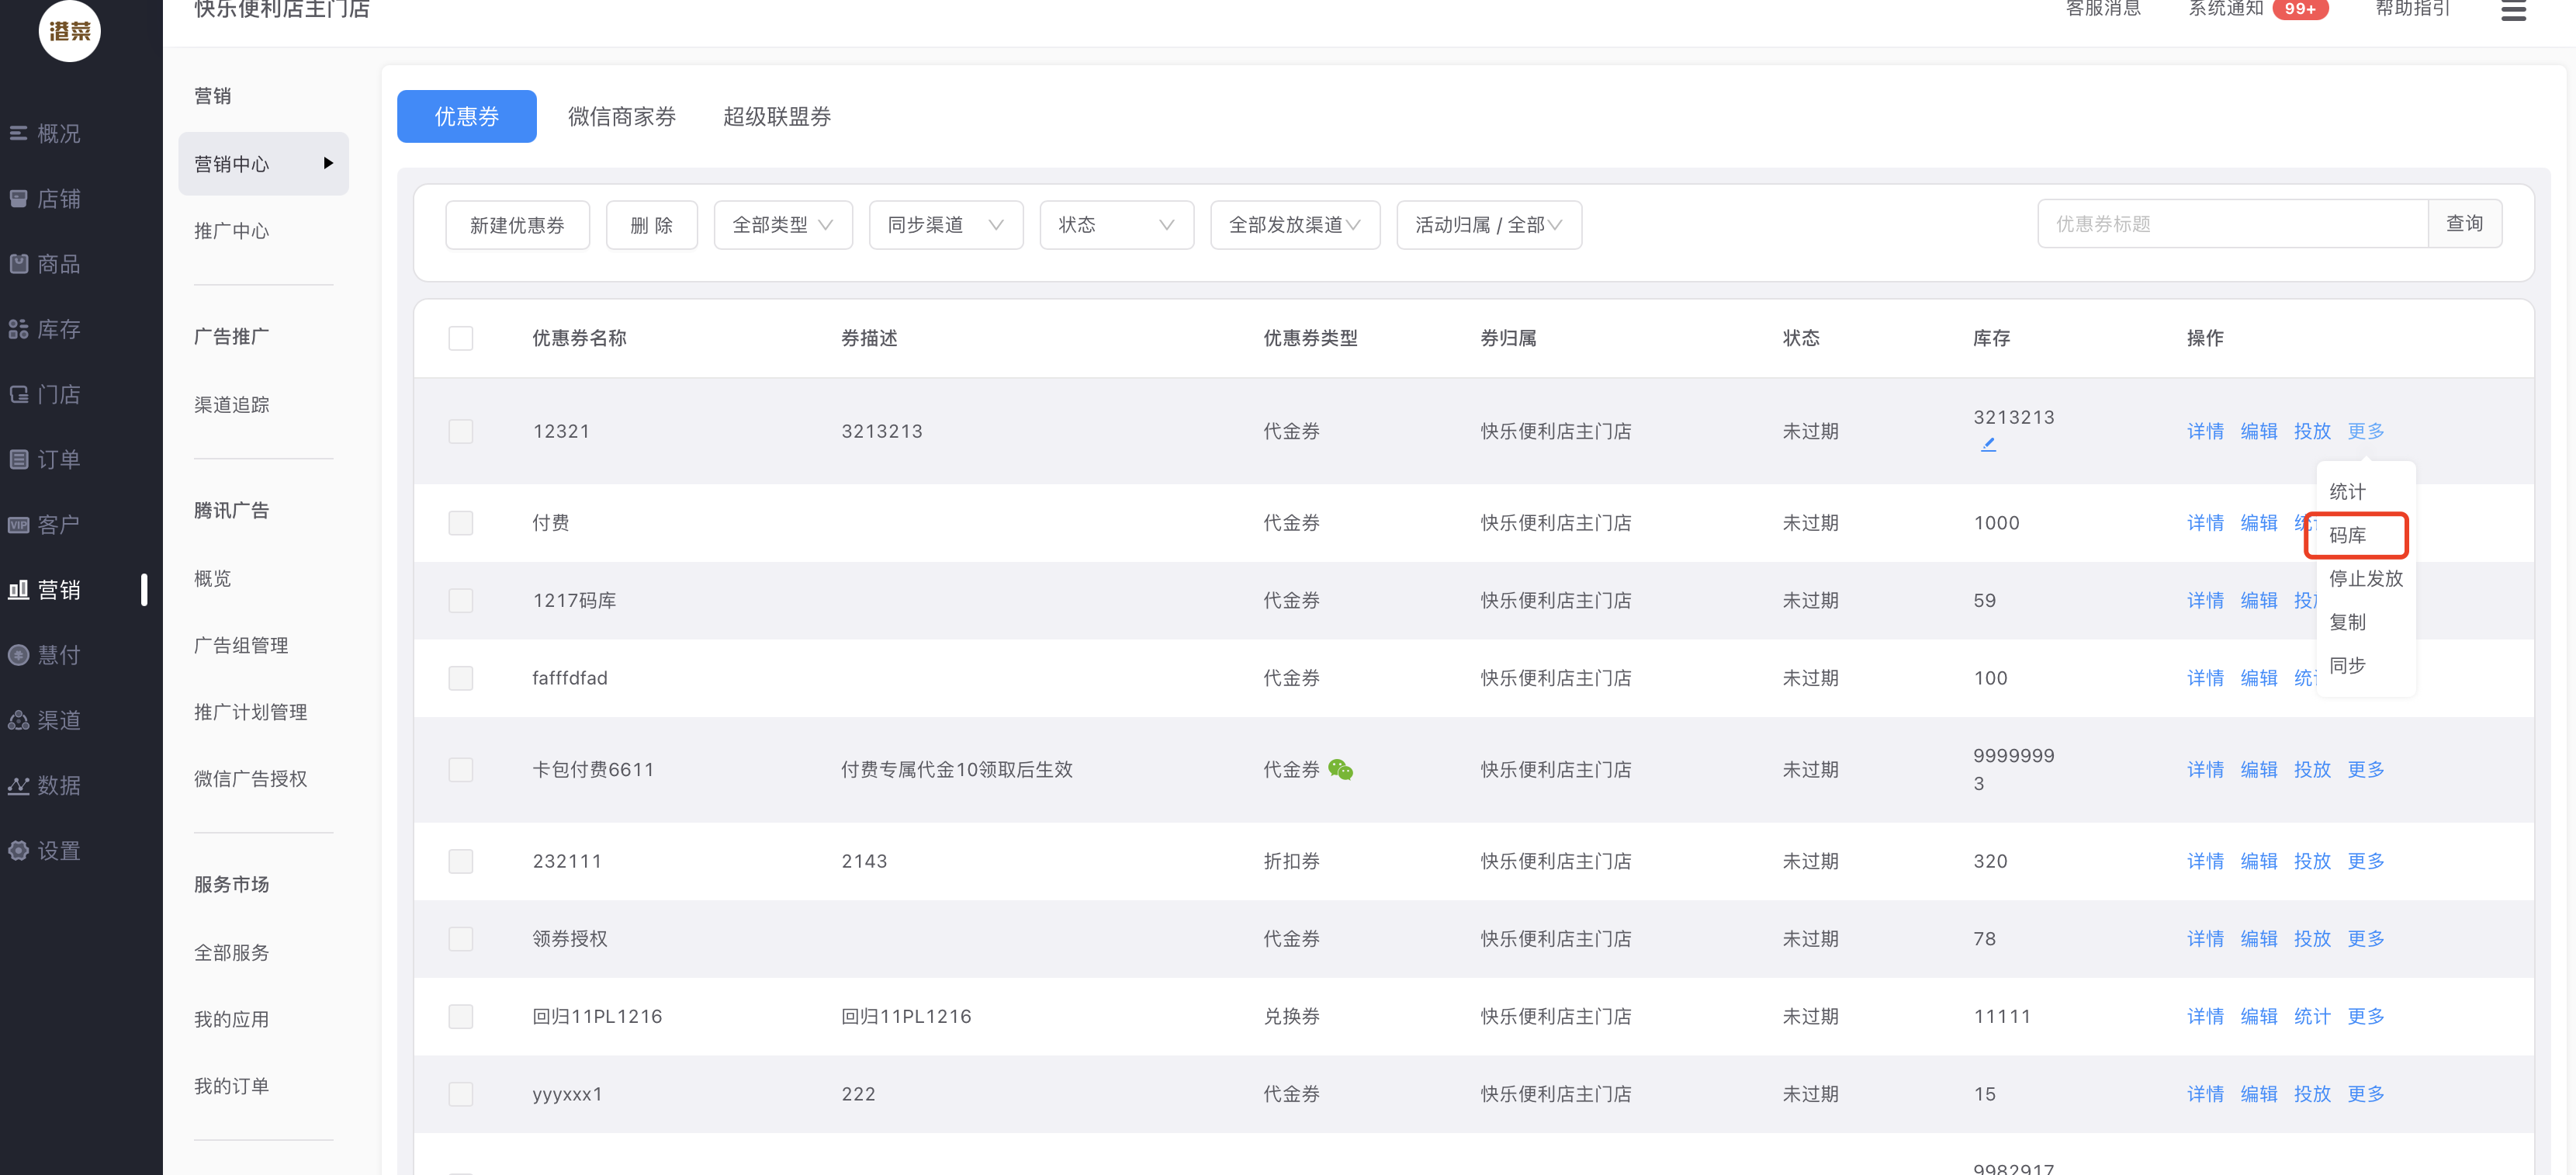The width and height of the screenshot is (2576, 1175).
Task: Open the 订单 orders sidebar icon
Action: point(19,459)
